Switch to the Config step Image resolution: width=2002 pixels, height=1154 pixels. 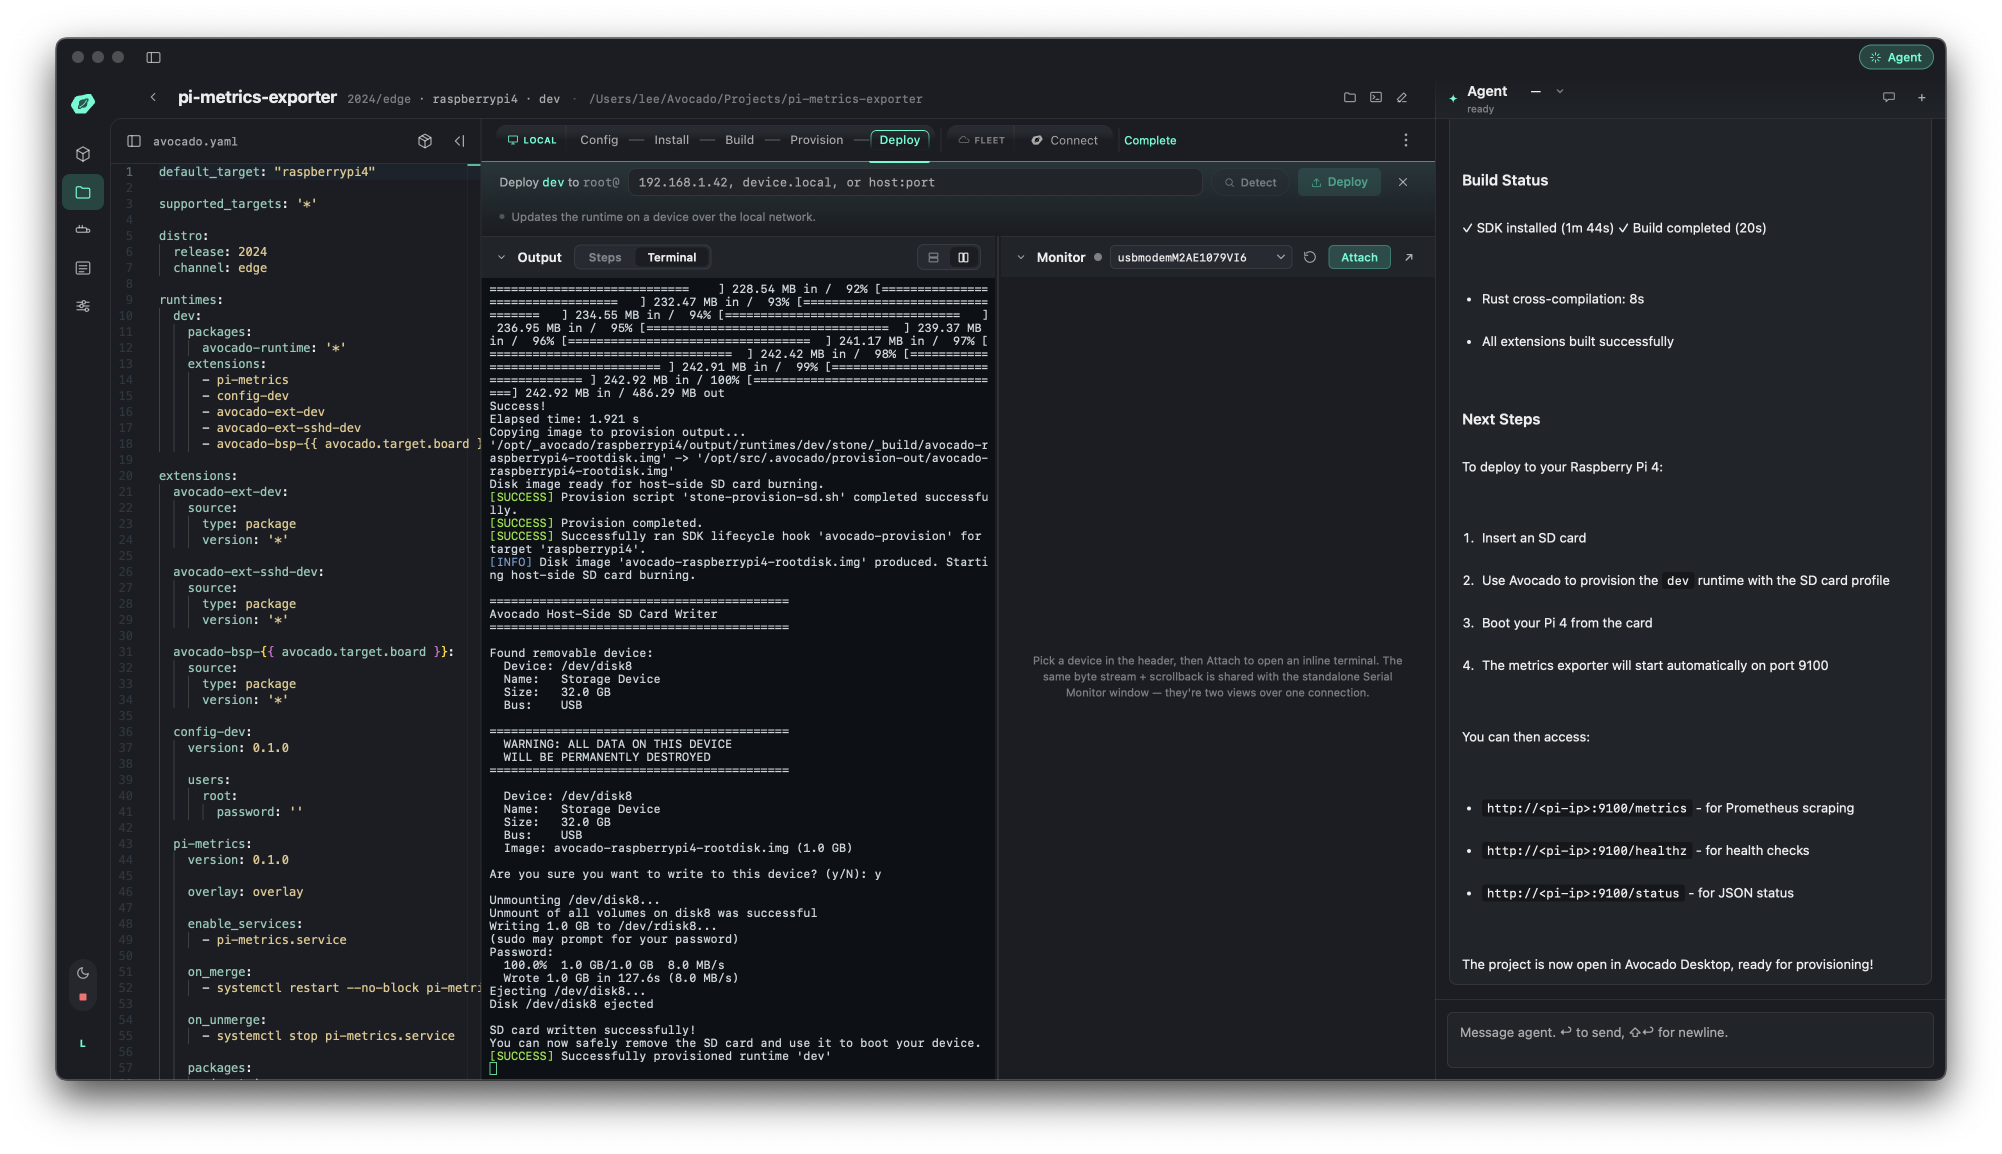[x=599, y=140]
